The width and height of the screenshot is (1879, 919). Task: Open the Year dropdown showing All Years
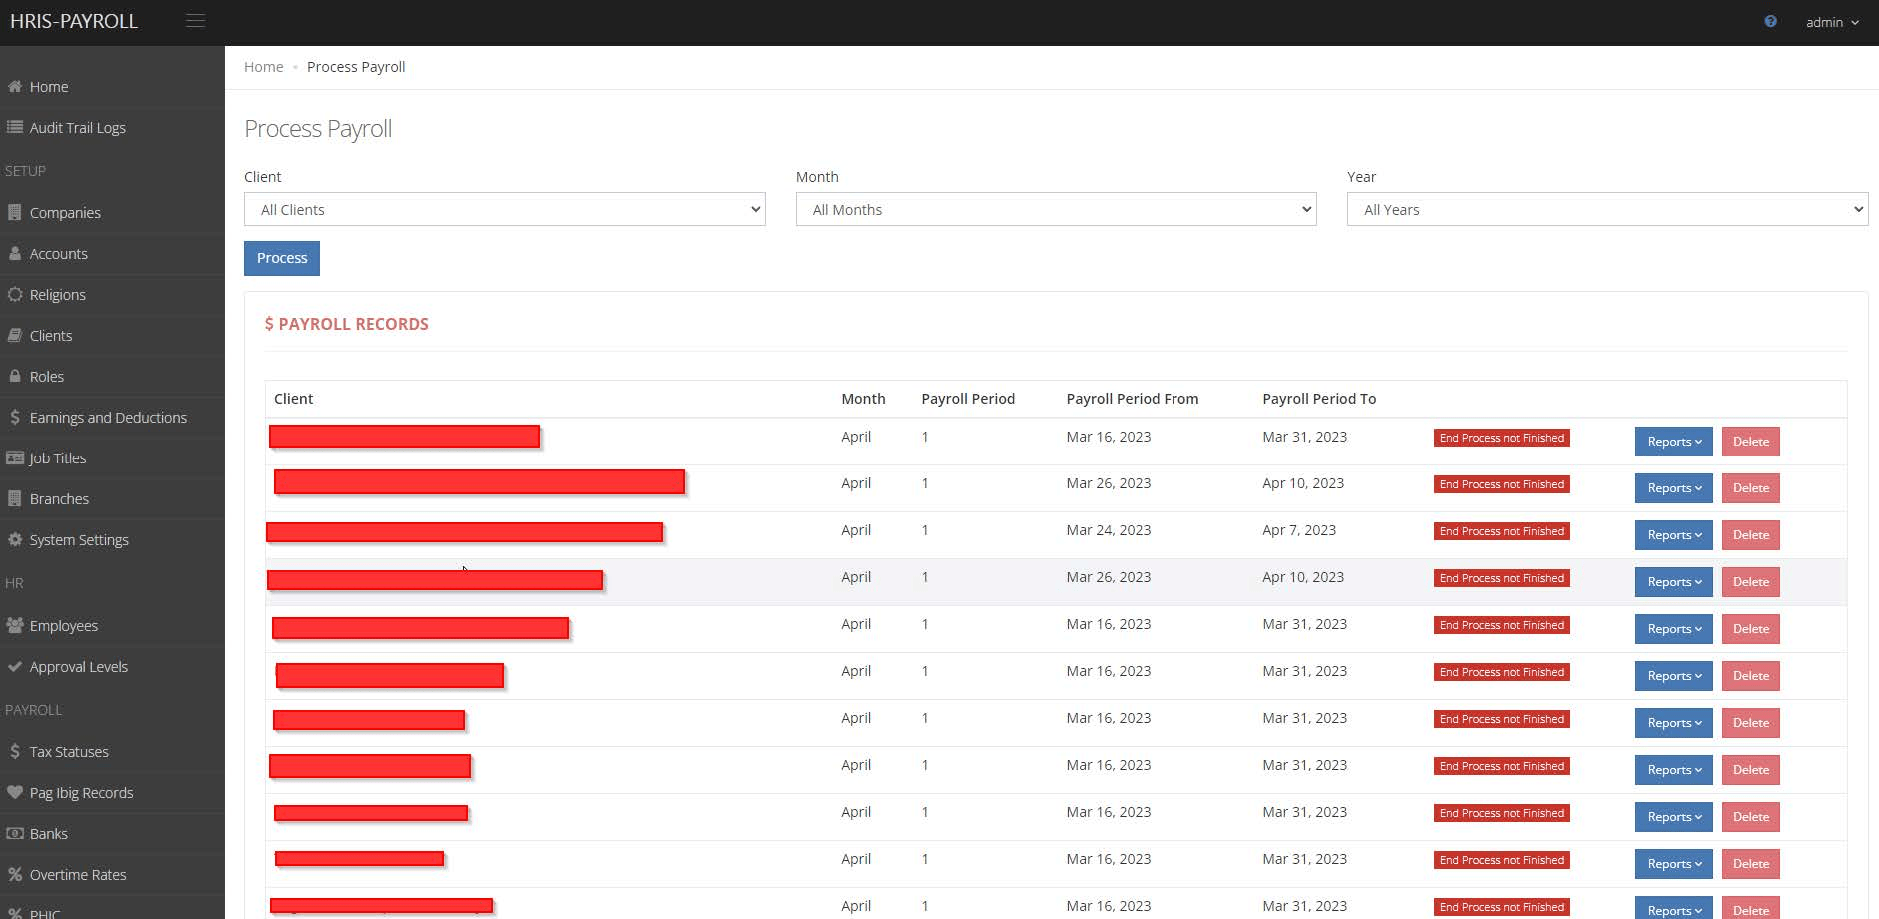click(1607, 209)
